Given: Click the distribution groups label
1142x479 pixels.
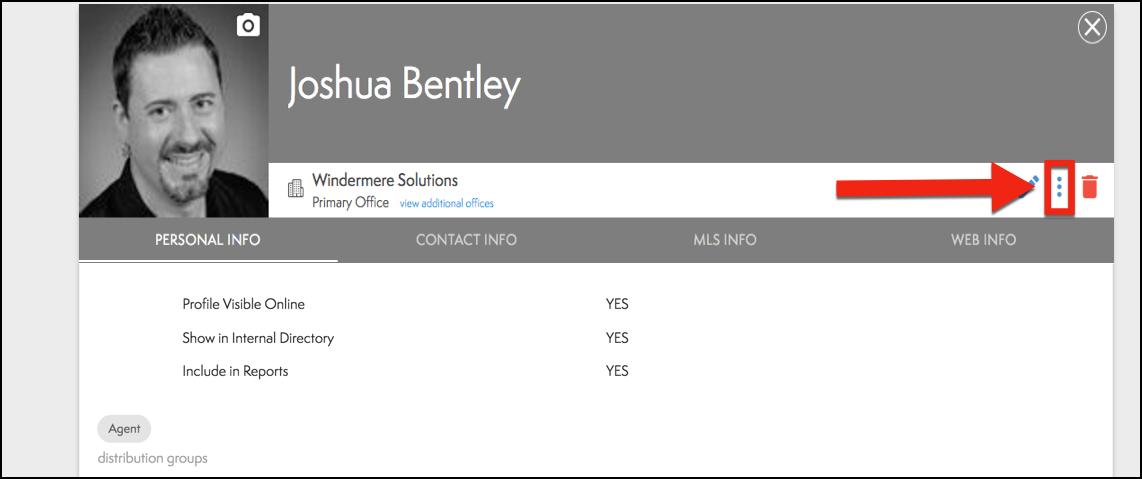Looking at the screenshot, I should (152, 458).
